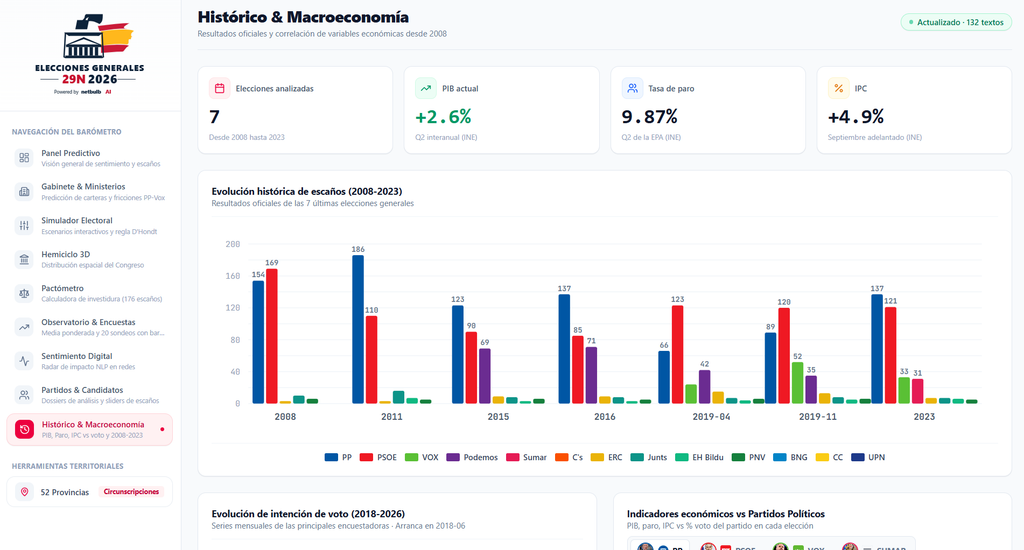Click the 2011 PP bar labeled 186
Viewport: 1024px width, 550px height.
[x=358, y=329]
